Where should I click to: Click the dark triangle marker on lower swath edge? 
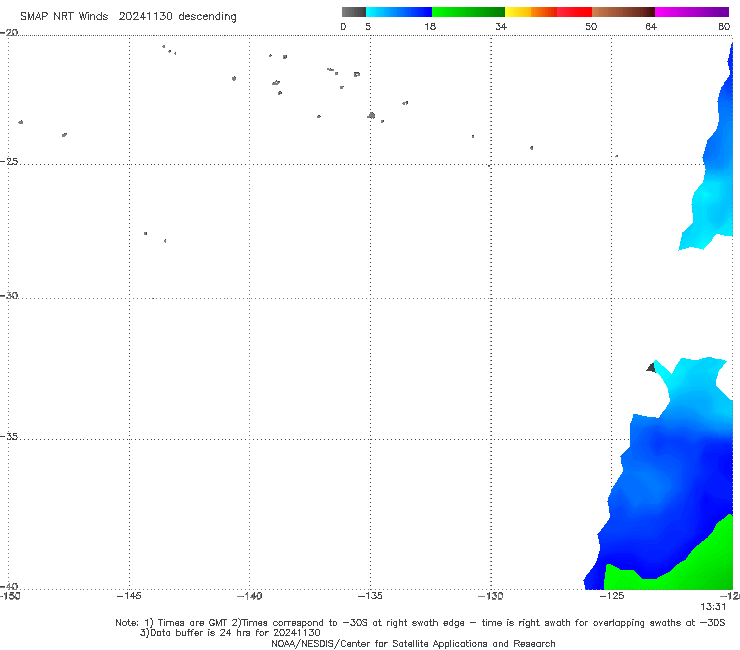651,367
